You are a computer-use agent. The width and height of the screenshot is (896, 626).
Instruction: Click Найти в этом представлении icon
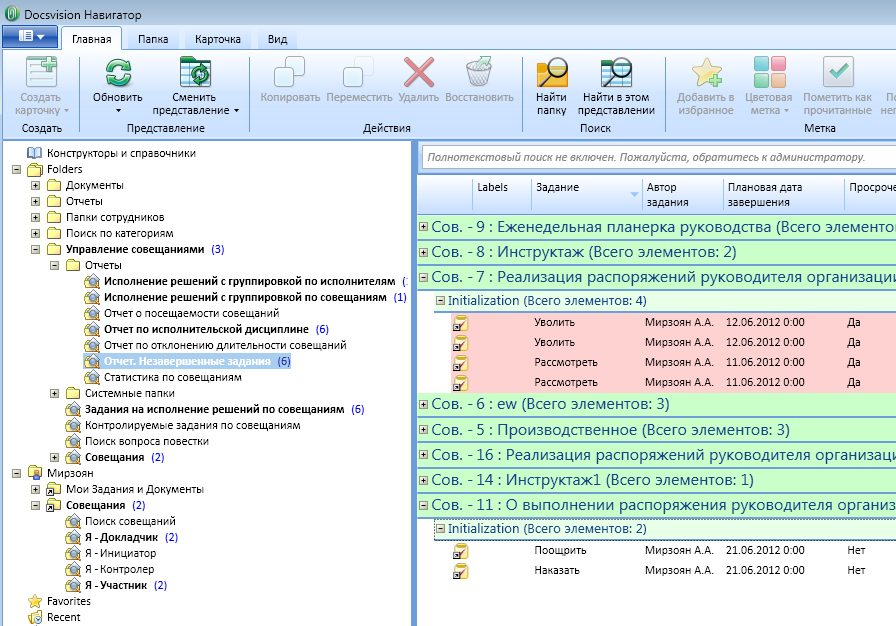coord(616,73)
